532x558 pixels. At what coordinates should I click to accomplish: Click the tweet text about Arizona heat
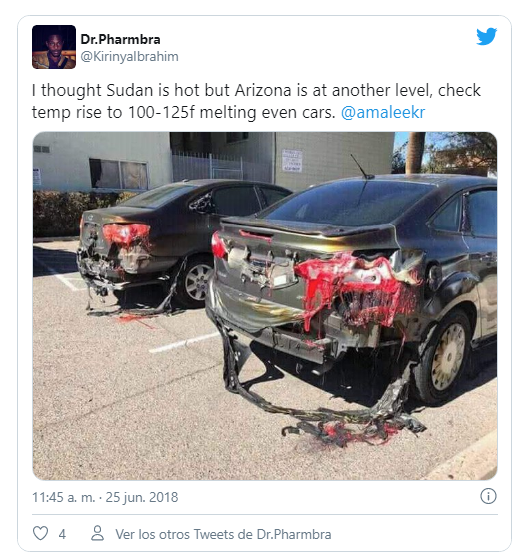click(256, 101)
